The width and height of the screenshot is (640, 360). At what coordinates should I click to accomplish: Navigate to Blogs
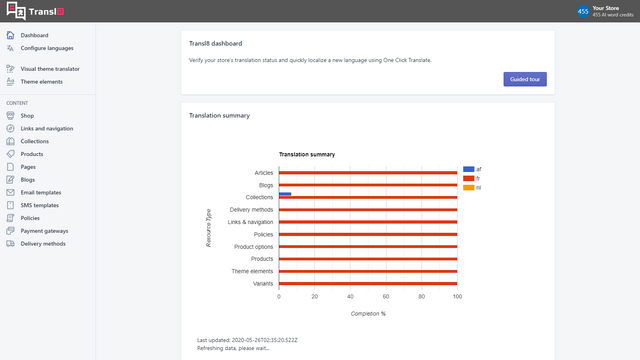click(28, 180)
